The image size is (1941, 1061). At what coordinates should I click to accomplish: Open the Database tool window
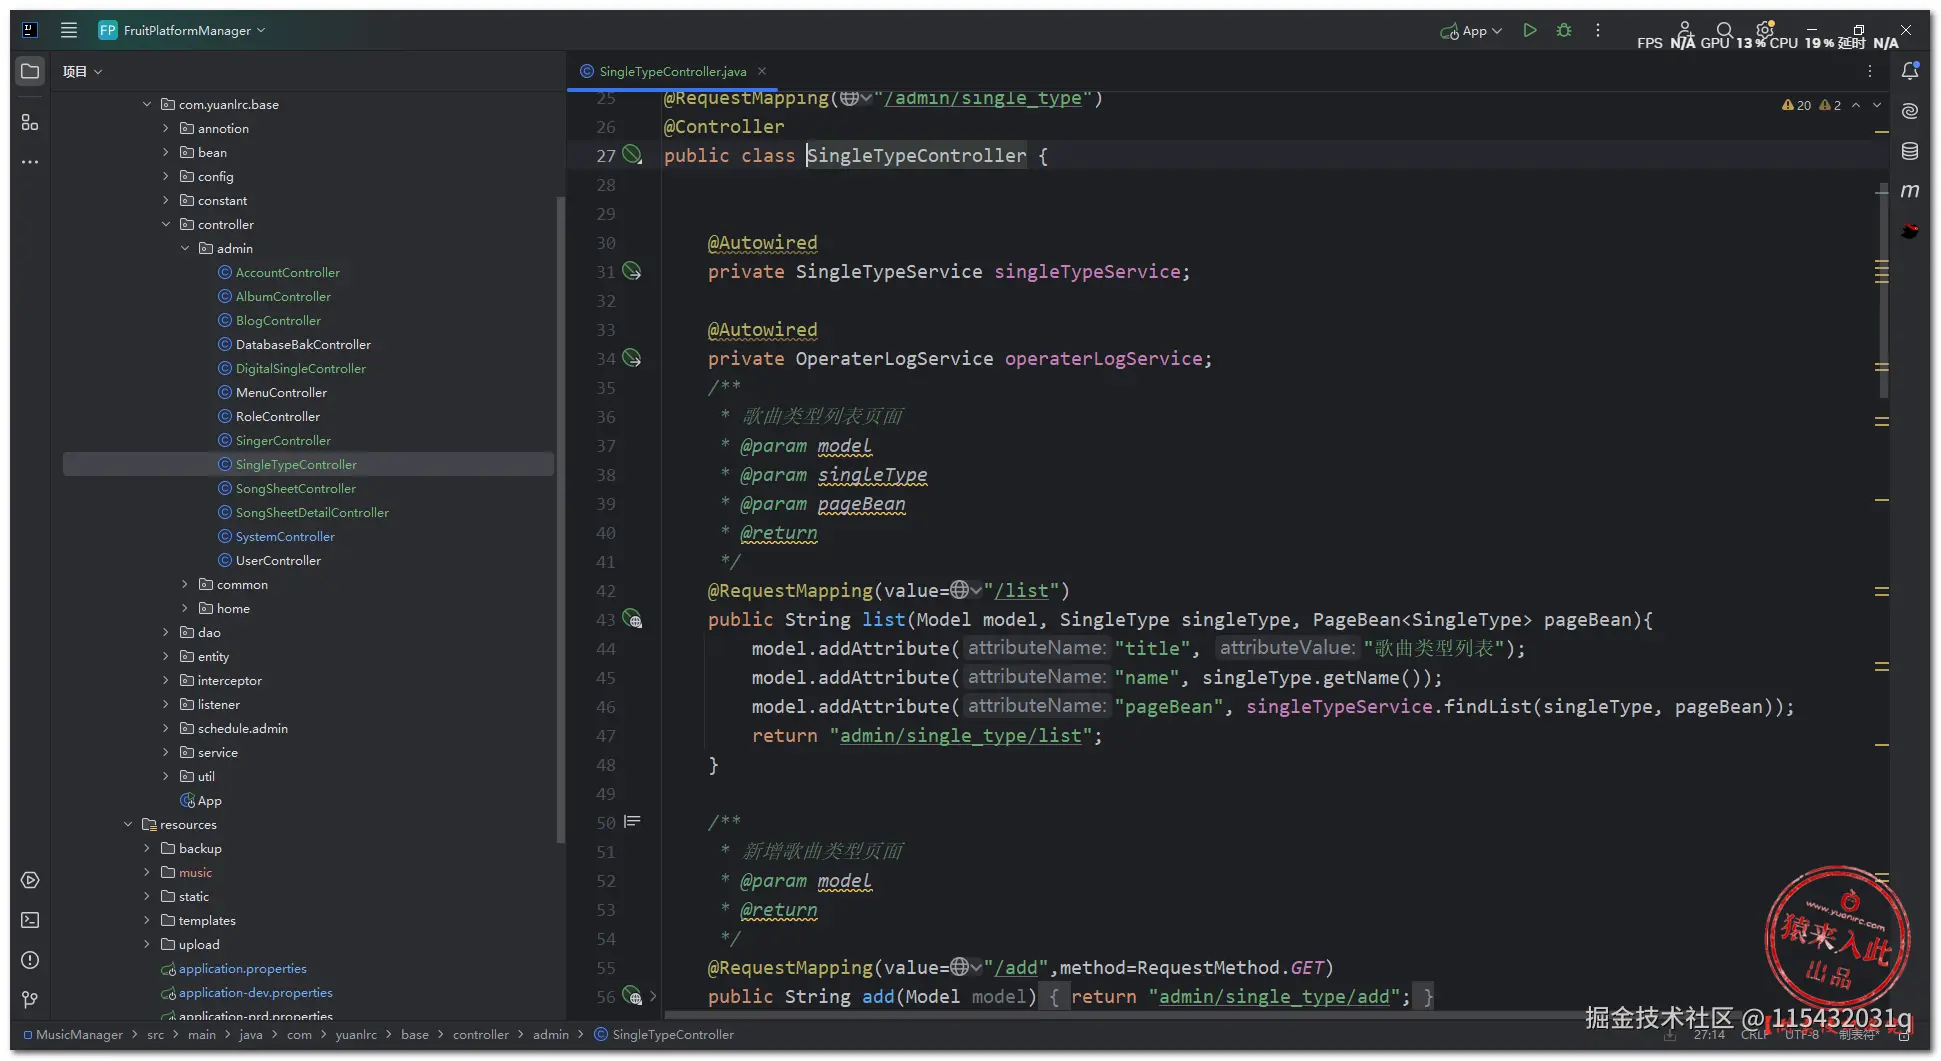[x=1909, y=151]
